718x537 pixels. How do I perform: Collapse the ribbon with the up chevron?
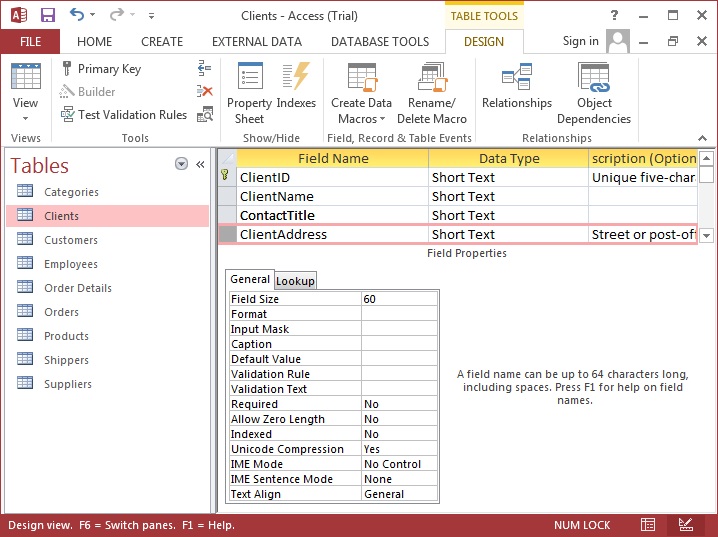pyautogui.click(x=702, y=138)
